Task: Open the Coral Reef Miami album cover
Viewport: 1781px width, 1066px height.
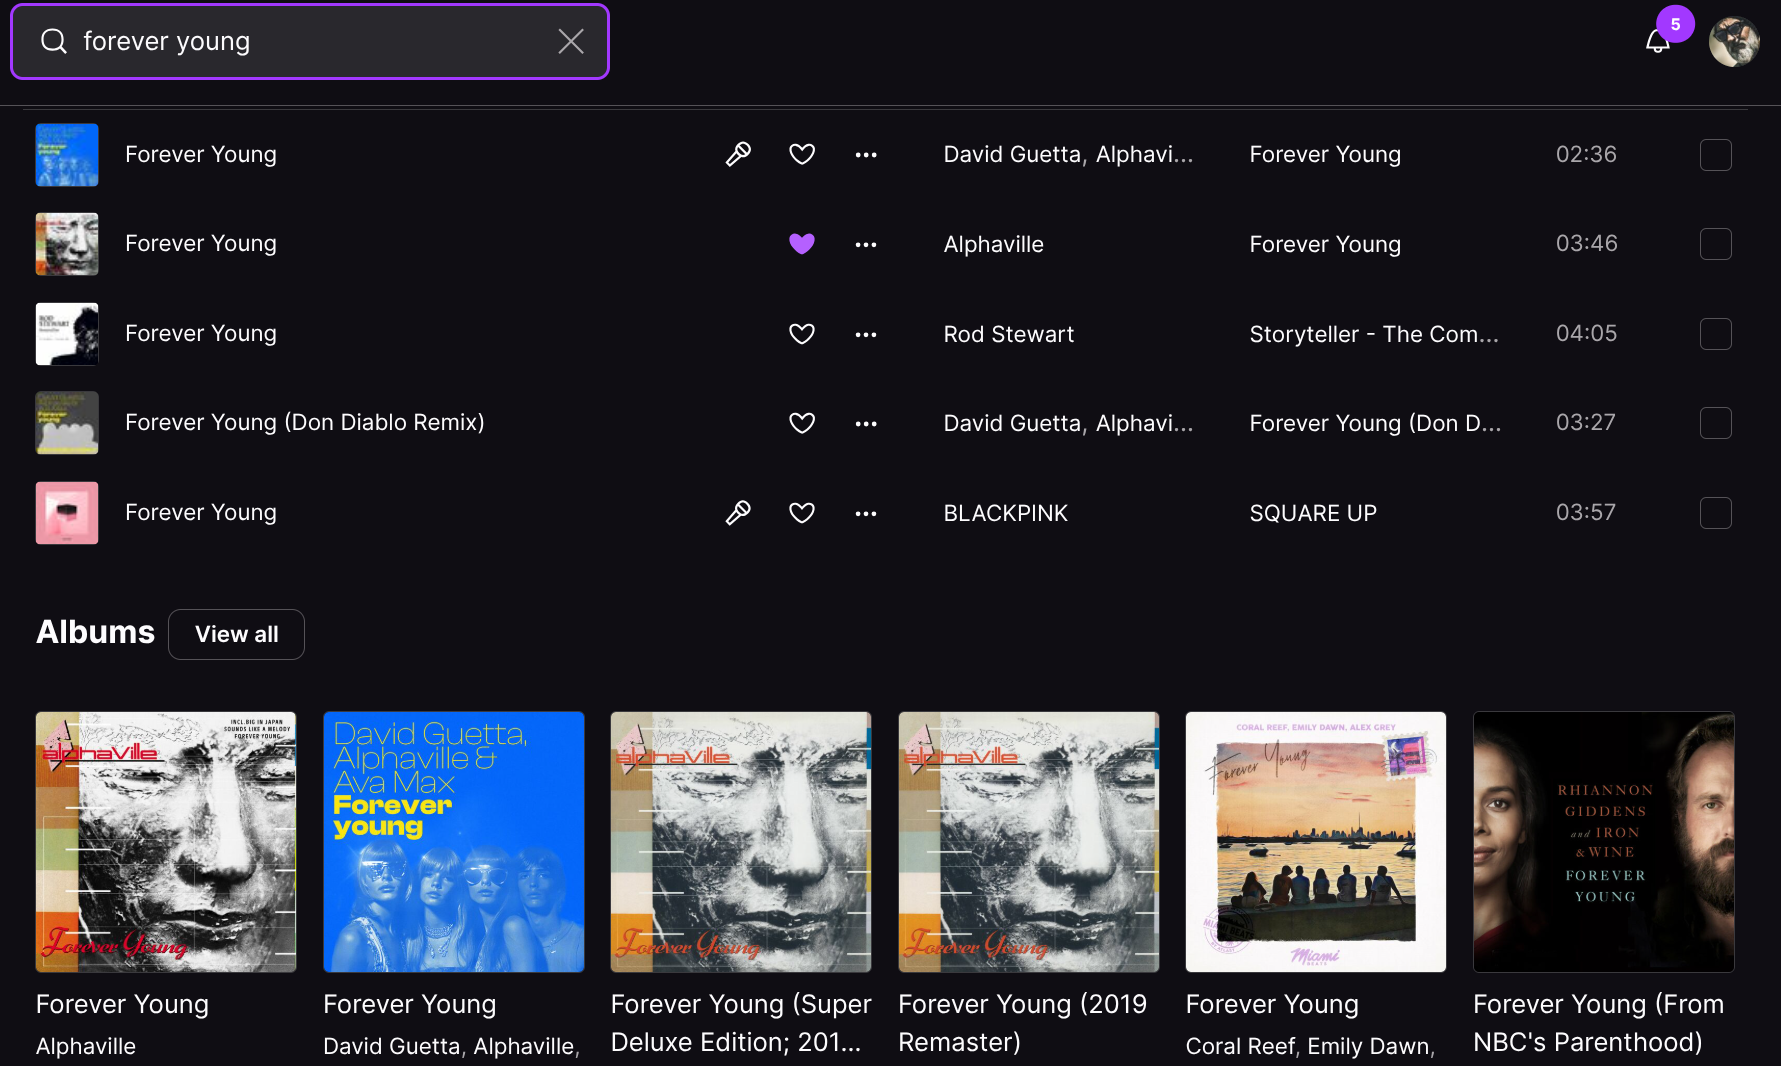Action: (x=1316, y=842)
